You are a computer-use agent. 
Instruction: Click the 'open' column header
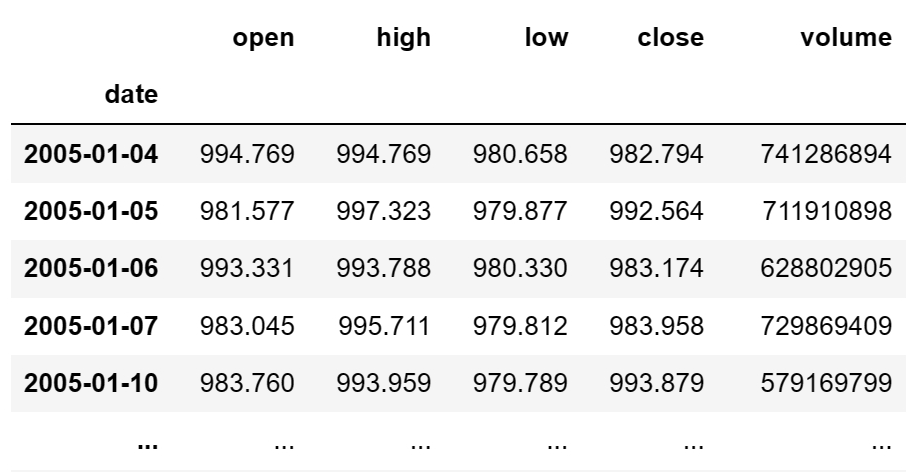pos(263,38)
